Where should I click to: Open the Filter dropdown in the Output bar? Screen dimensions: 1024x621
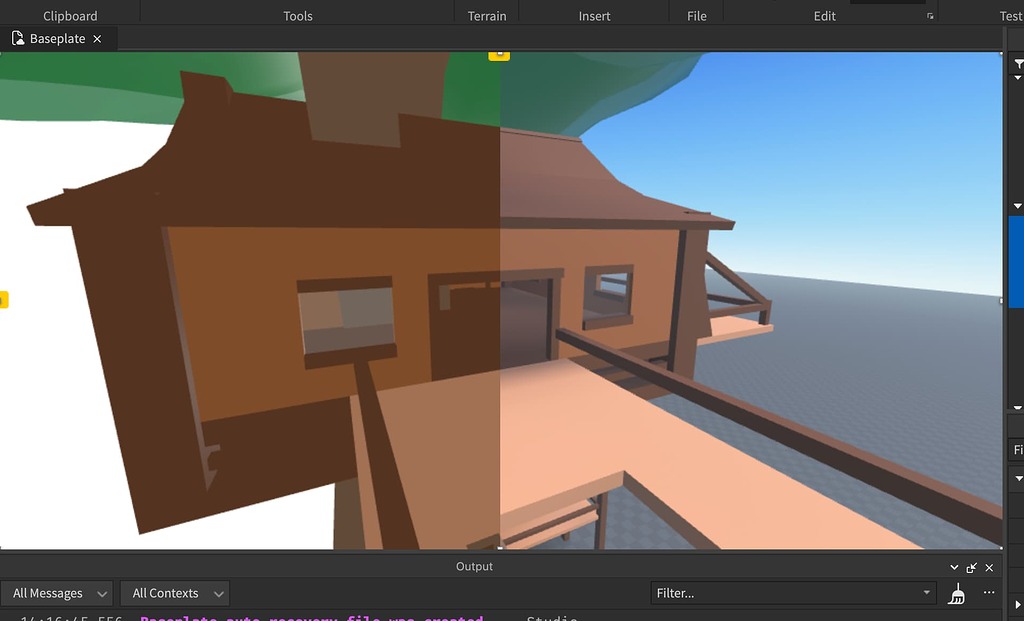point(926,592)
